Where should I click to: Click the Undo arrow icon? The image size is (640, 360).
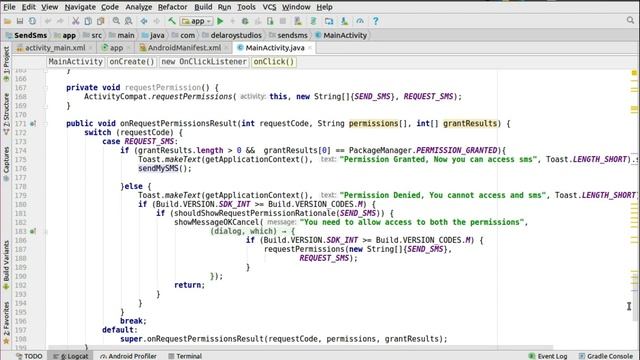48,21
